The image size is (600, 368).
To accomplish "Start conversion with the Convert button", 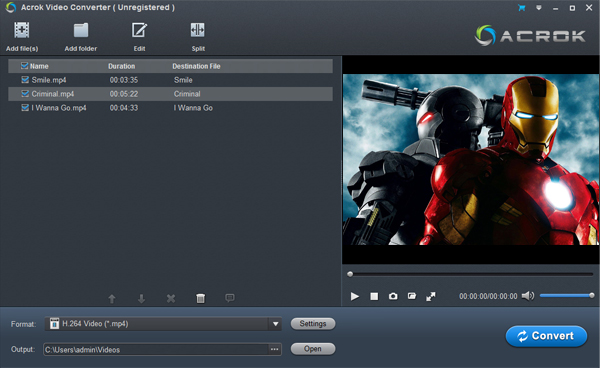I will tap(546, 336).
